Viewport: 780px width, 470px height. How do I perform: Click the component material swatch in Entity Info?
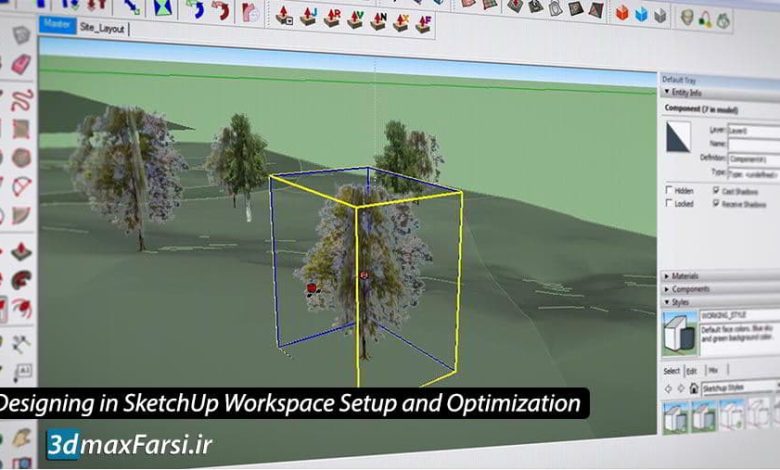(680, 137)
